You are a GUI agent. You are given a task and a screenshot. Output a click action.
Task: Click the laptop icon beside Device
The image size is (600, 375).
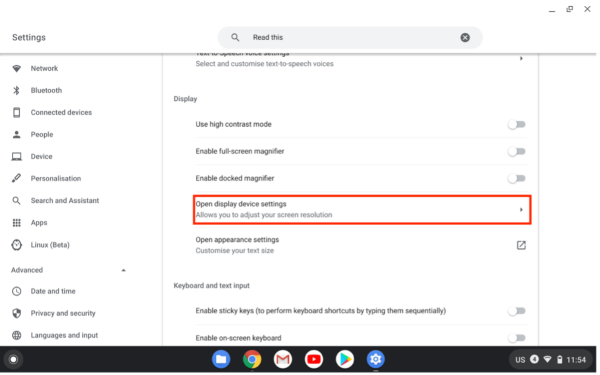tap(16, 157)
